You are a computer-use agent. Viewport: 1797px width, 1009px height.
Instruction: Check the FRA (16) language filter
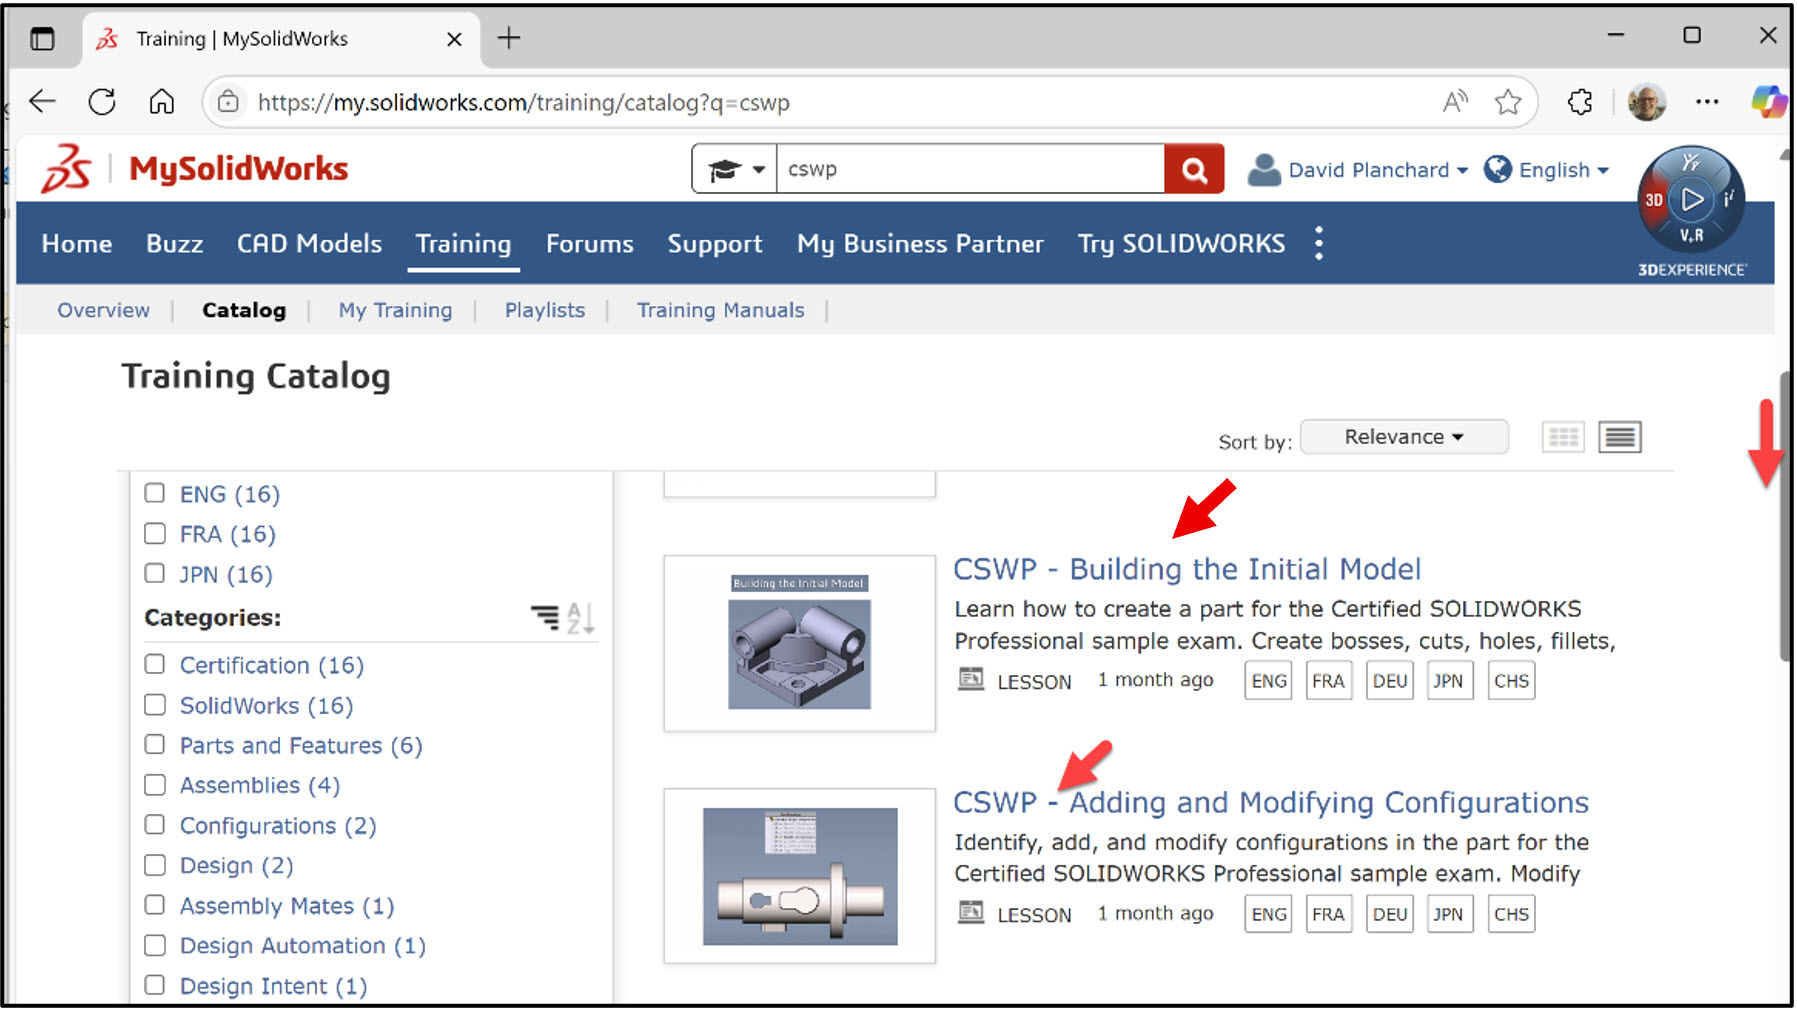(x=155, y=533)
